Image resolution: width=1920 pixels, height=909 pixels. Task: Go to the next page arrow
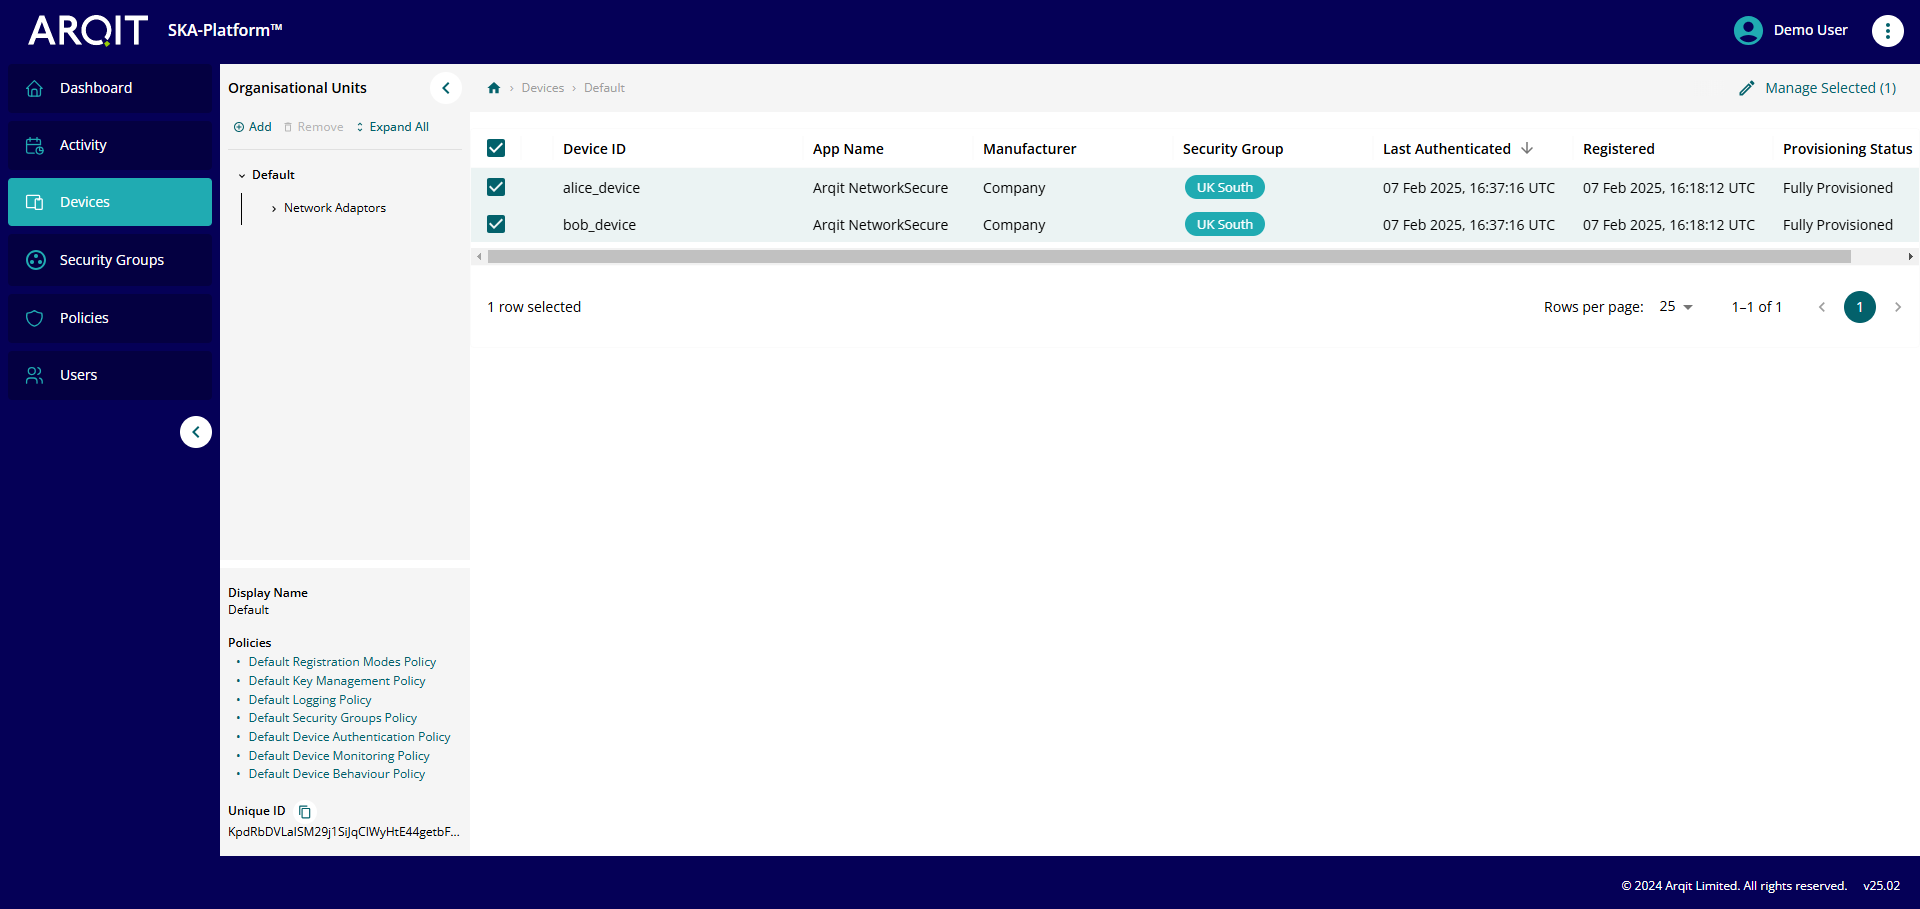point(1898,307)
